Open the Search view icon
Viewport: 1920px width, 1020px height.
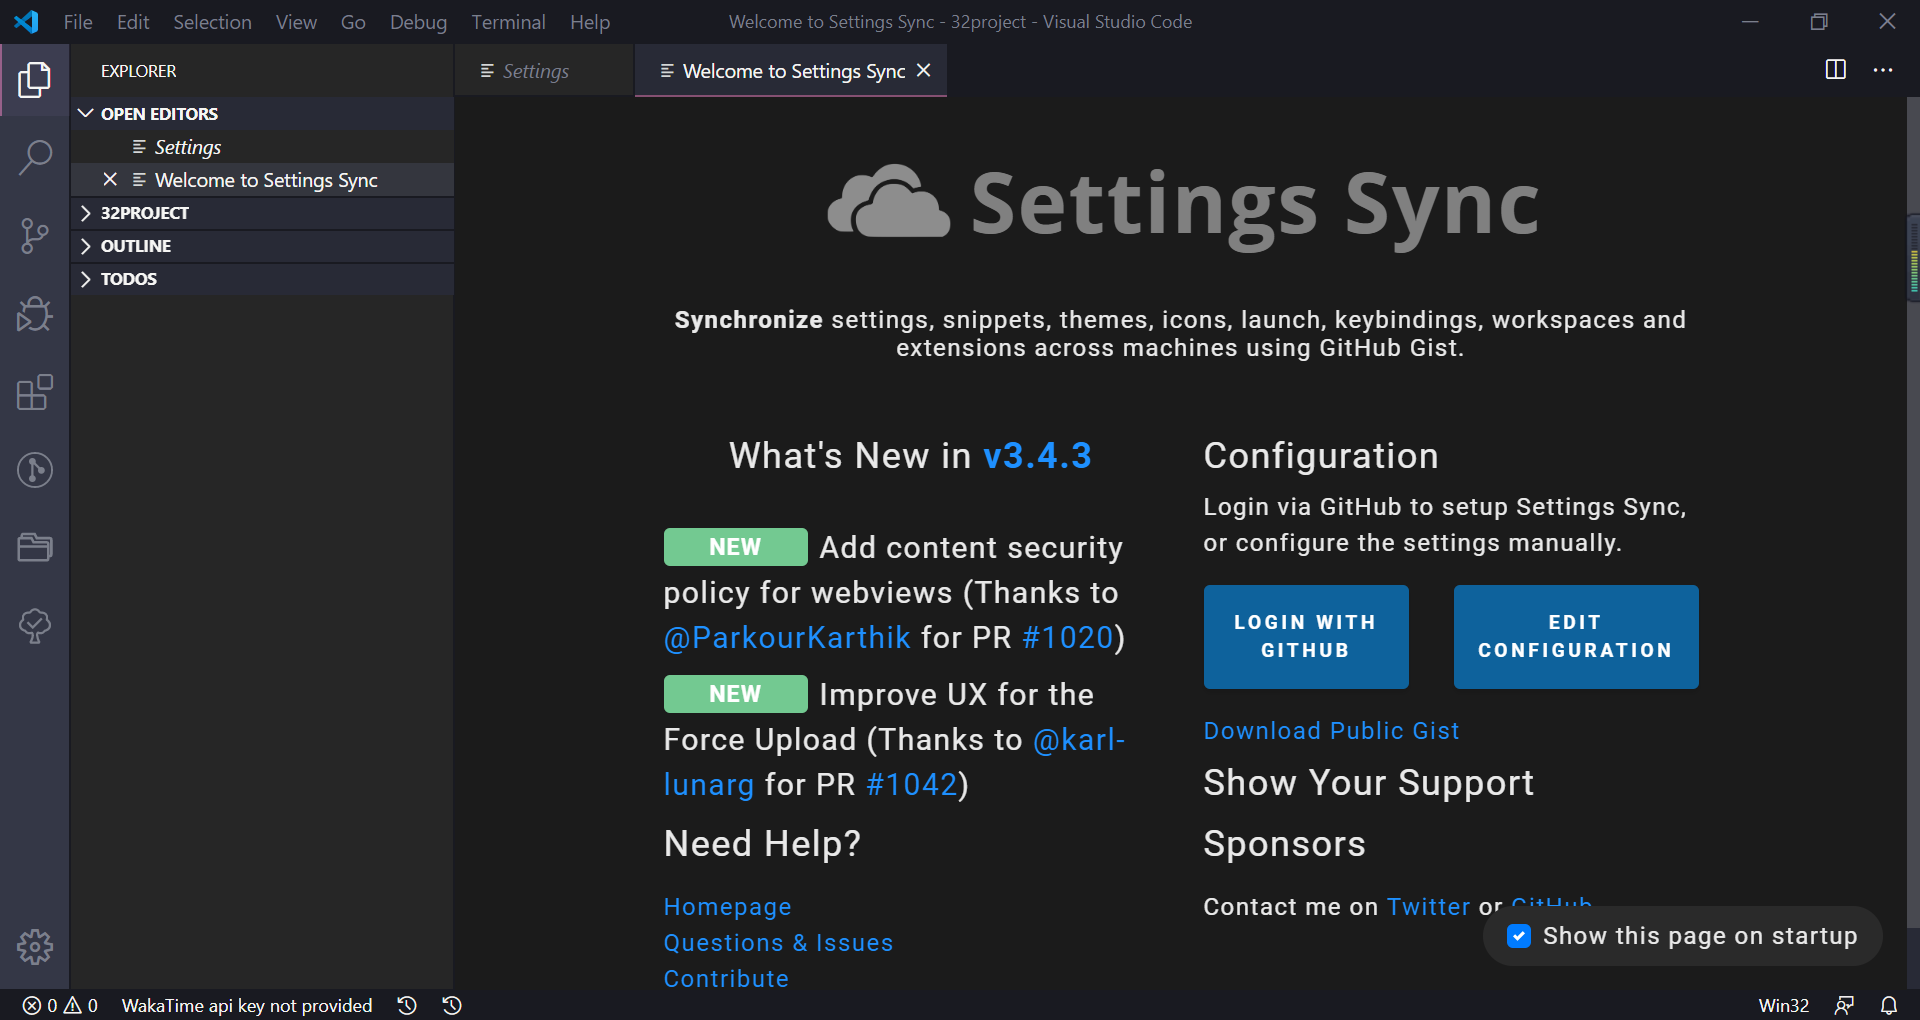click(x=34, y=158)
